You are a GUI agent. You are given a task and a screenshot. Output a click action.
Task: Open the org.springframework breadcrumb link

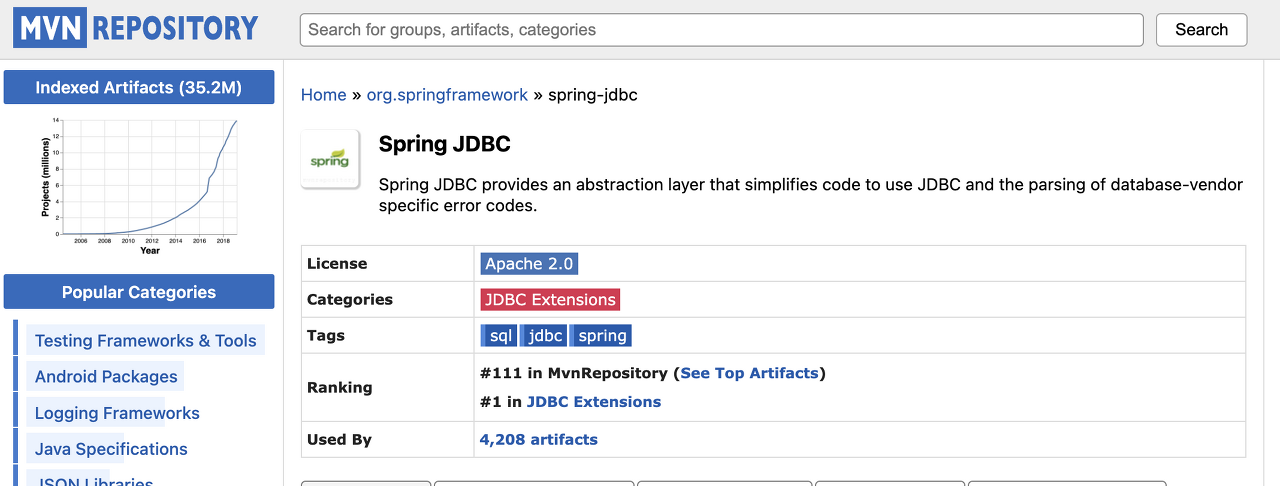447,95
